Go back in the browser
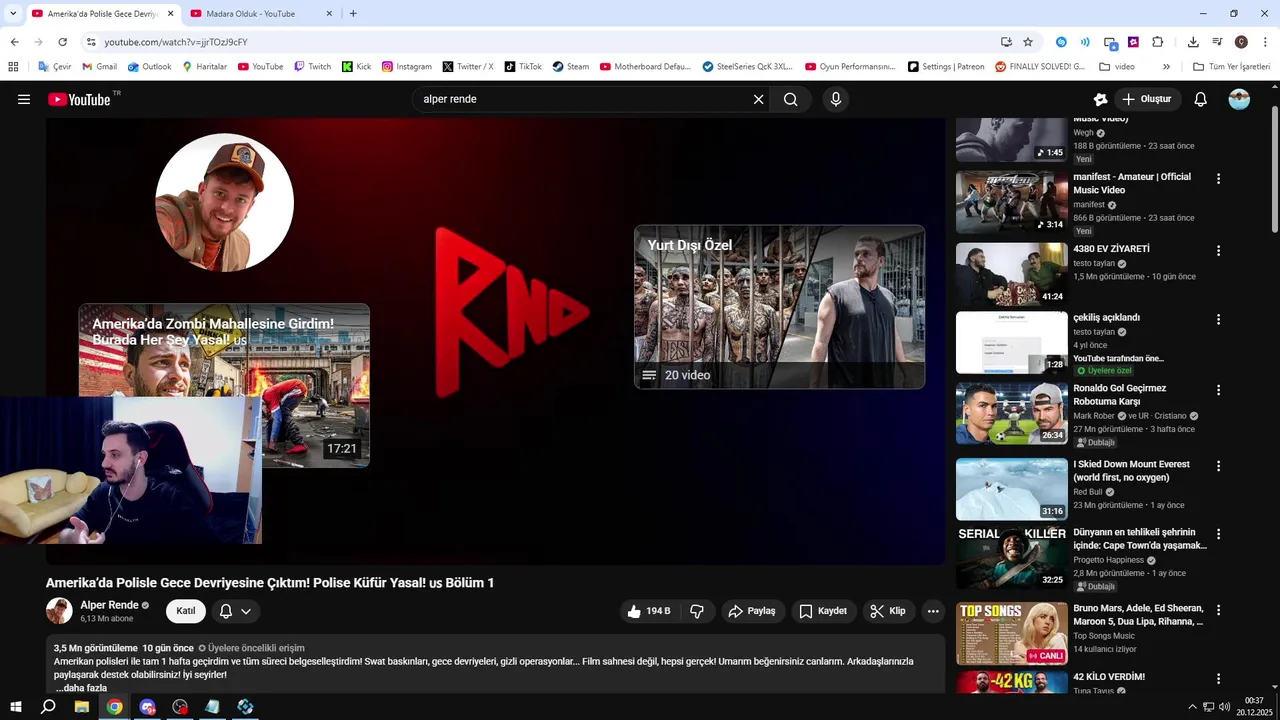The image size is (1280, 720). [14, 42]
